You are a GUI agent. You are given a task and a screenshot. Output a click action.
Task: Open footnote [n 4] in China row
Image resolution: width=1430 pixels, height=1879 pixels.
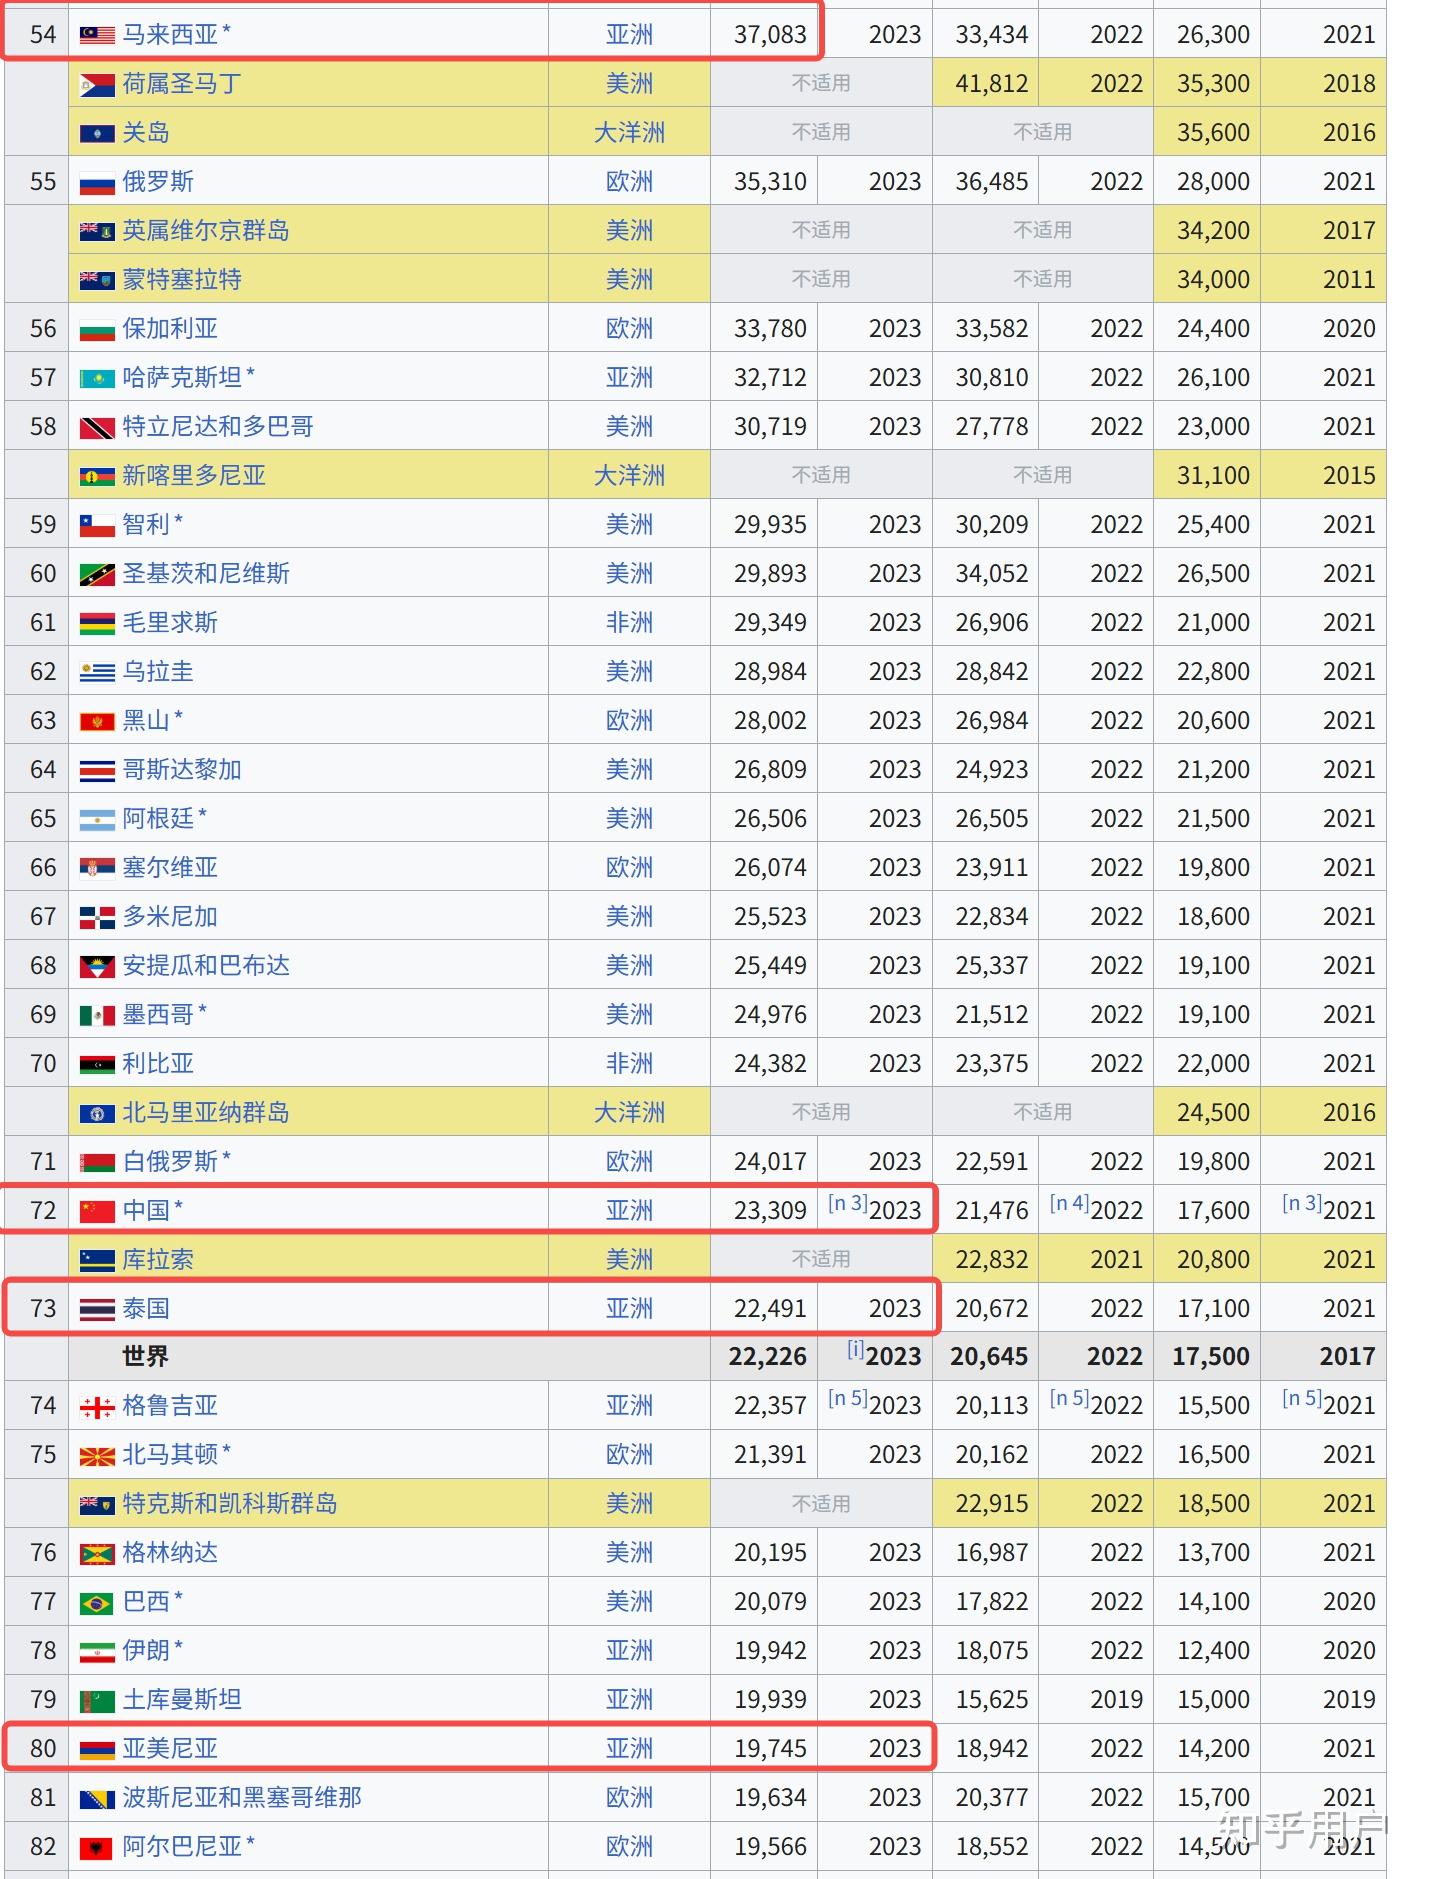coord(1069,1204)
